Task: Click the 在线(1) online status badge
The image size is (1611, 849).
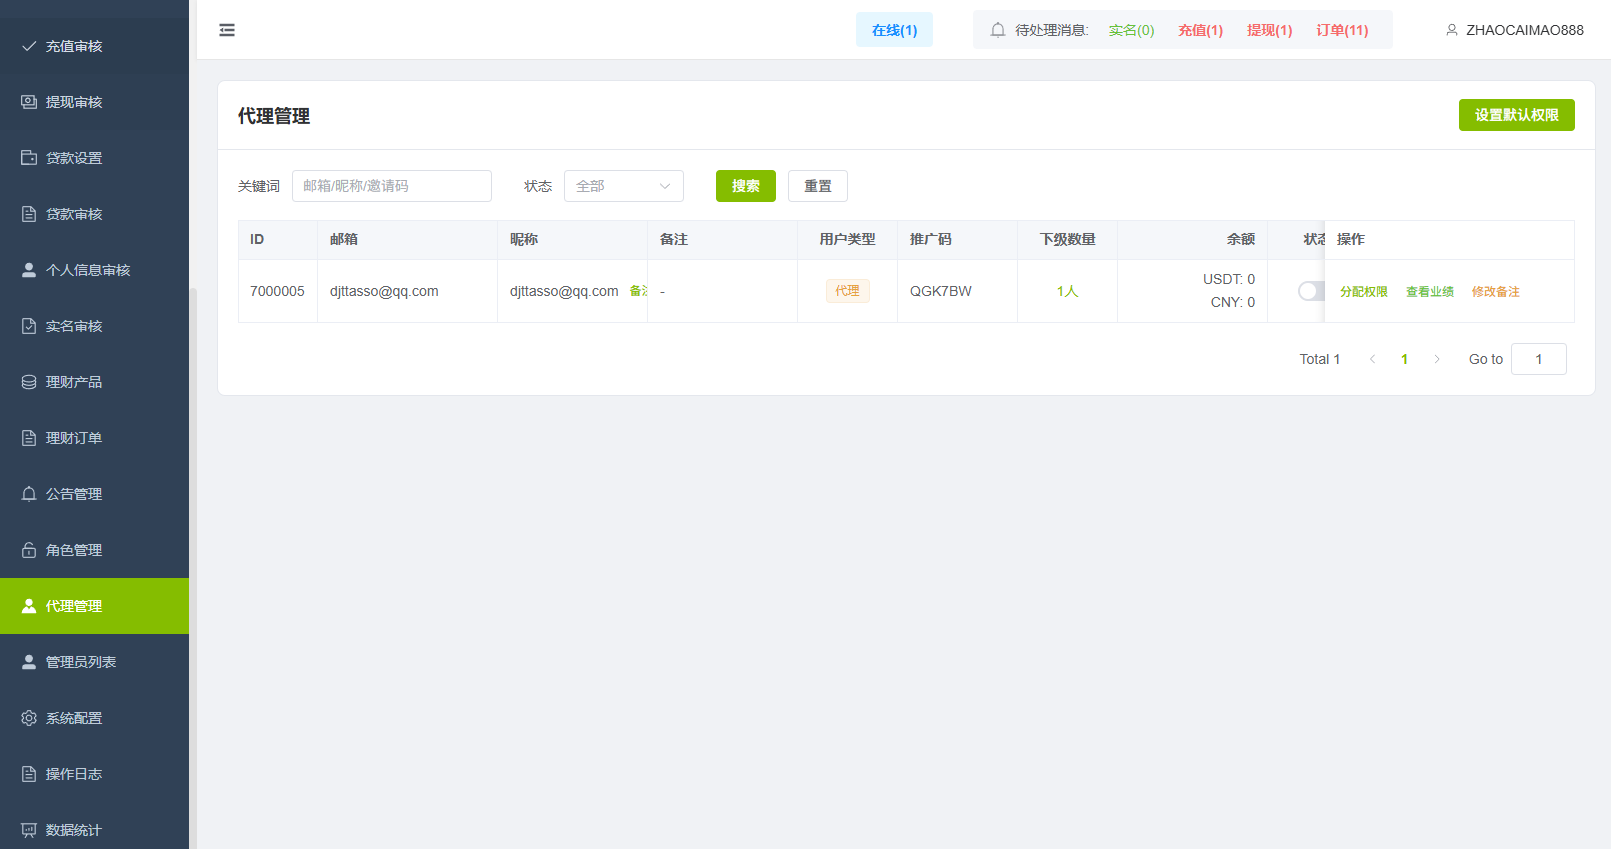Action: coord(894,30)
